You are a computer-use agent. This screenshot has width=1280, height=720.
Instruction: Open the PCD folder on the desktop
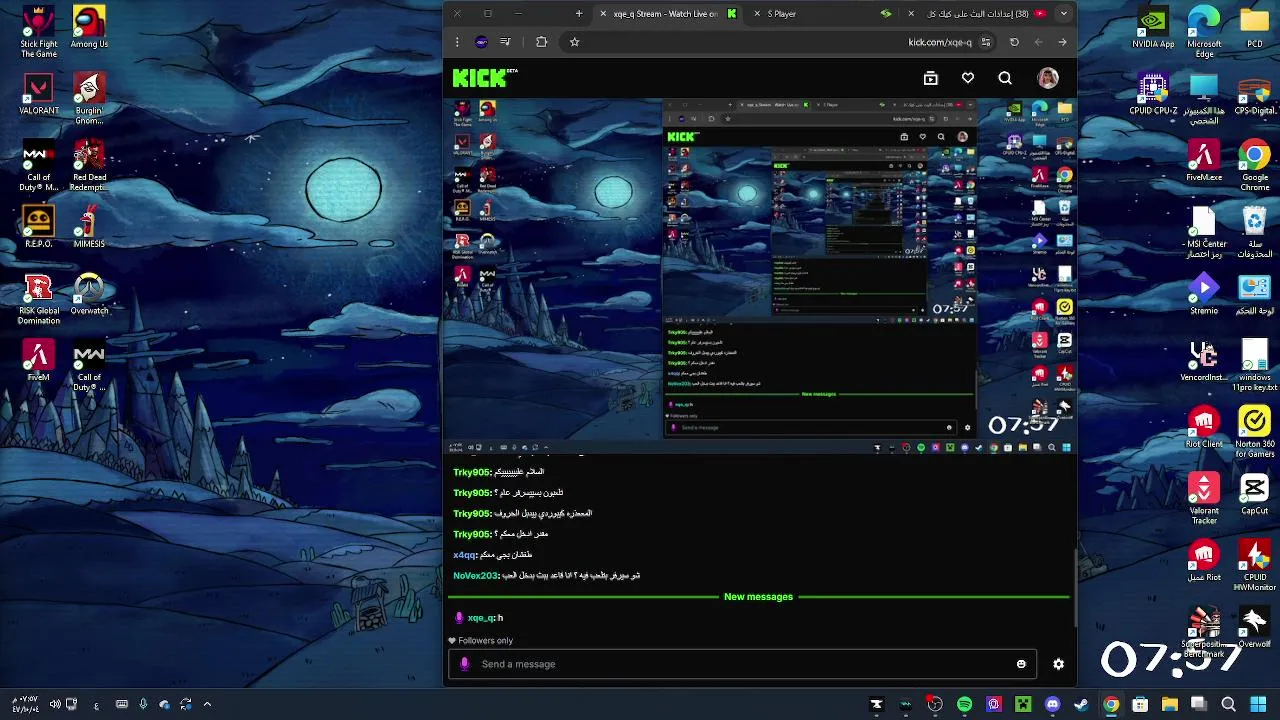tap(1254, 27)
